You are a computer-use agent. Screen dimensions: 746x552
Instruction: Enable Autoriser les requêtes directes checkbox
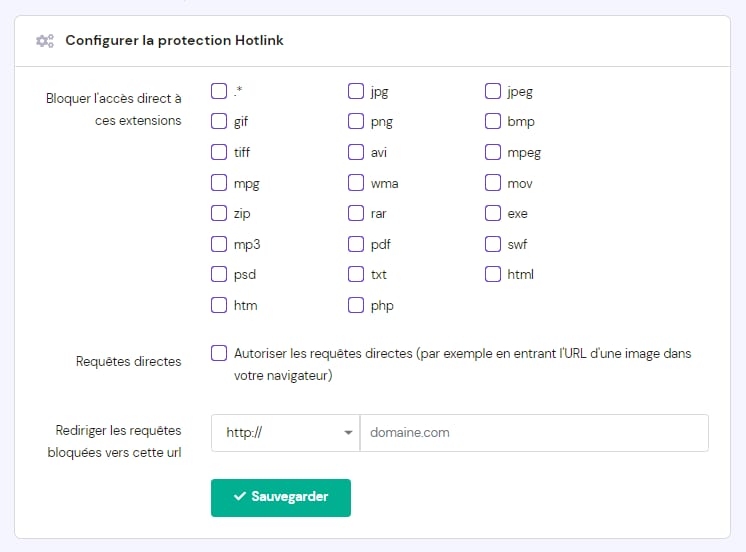point(219,353)
